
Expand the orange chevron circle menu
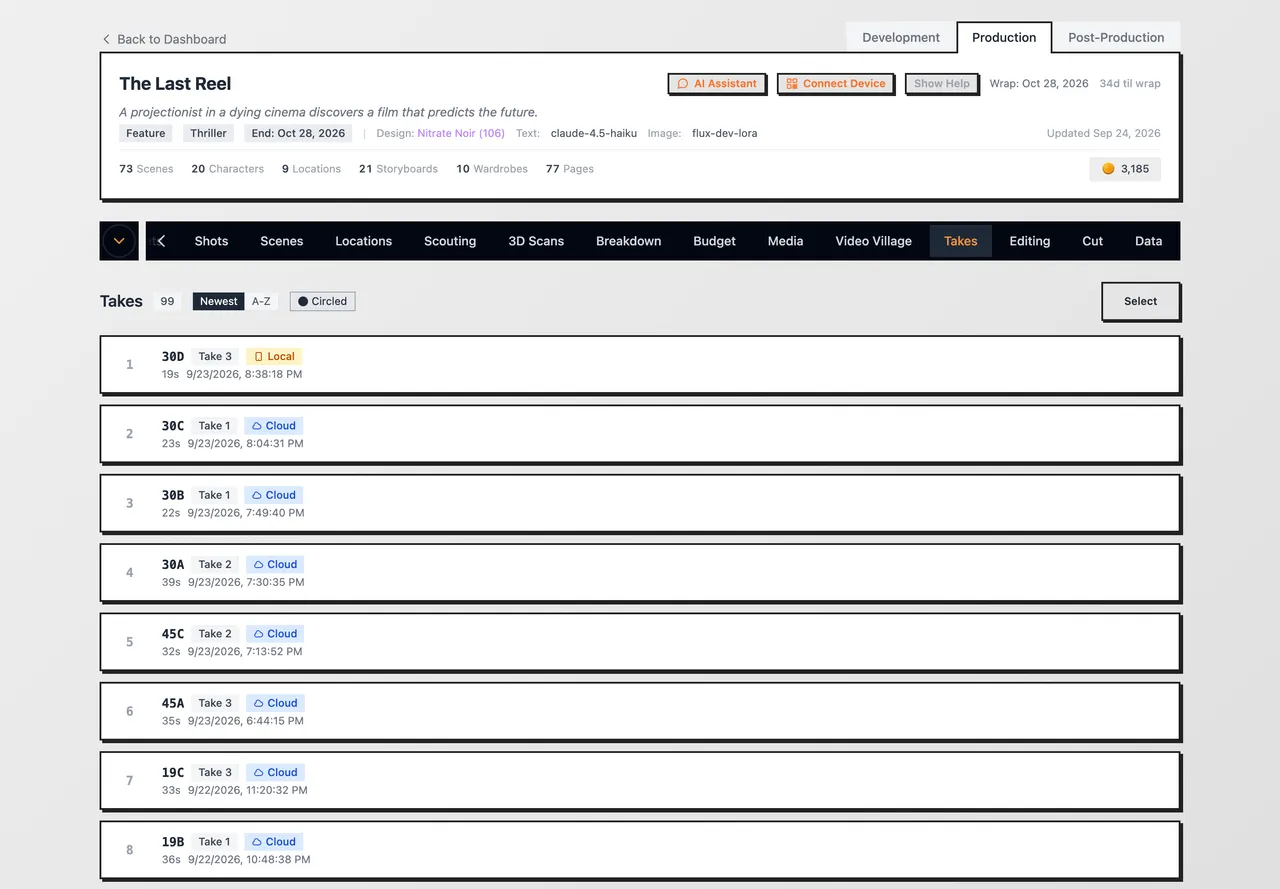(119, 241)
